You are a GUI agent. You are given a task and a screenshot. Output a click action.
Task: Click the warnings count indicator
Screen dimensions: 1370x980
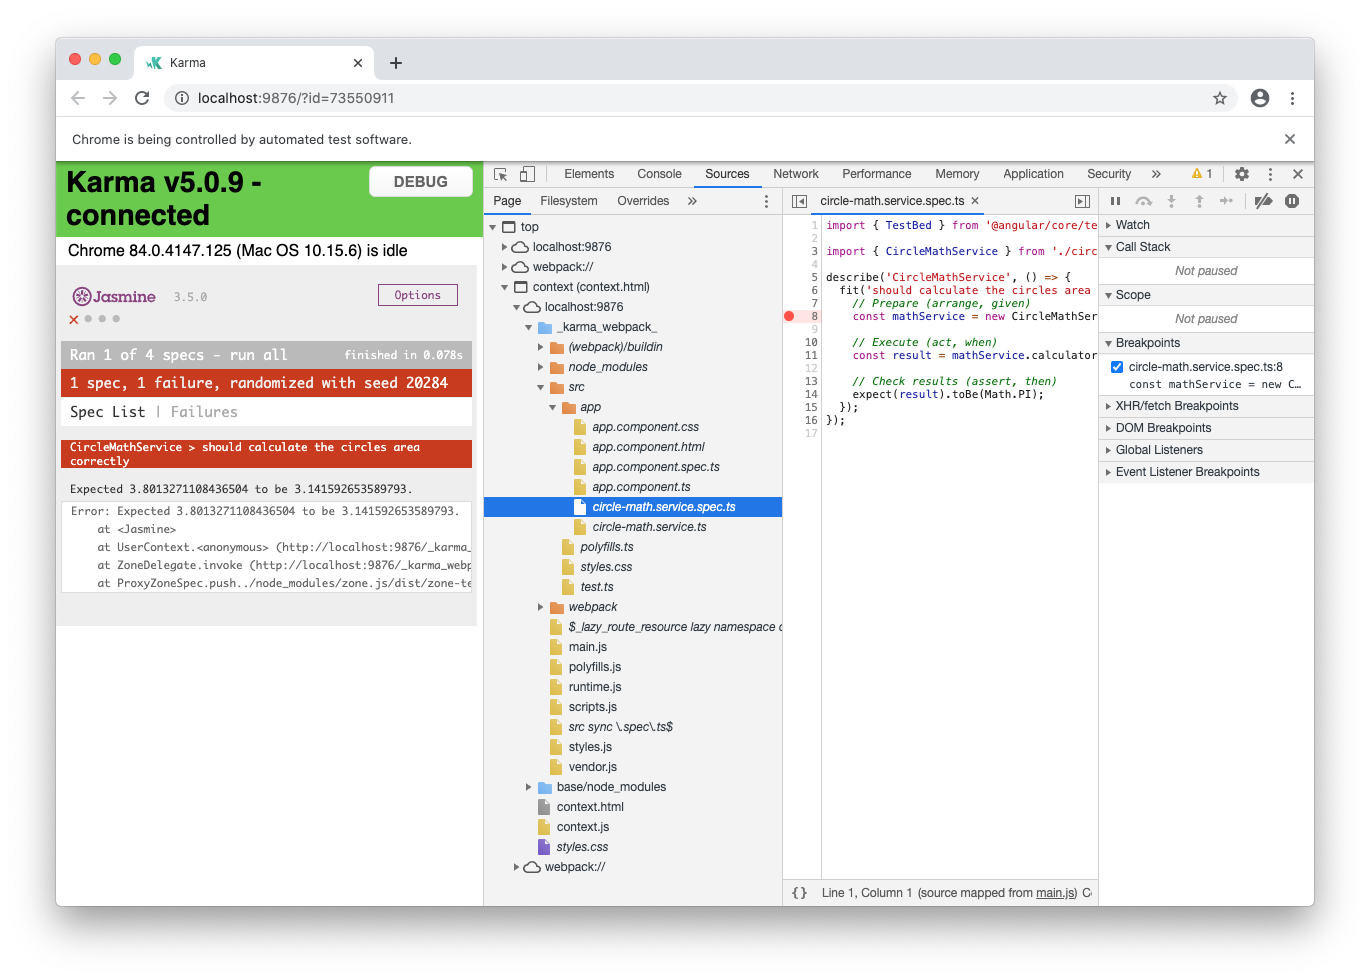pos(1202,174)
